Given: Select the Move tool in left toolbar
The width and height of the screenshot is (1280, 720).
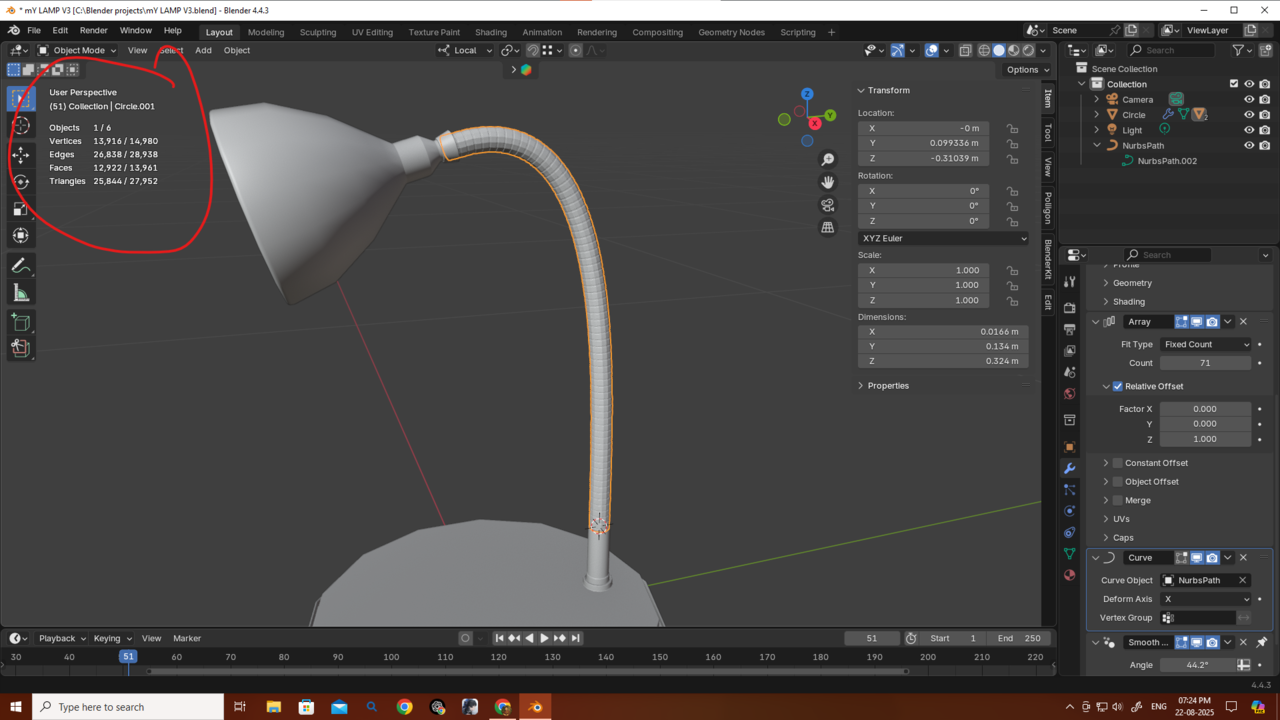Looking at the screenshot, I should point(20,155).
